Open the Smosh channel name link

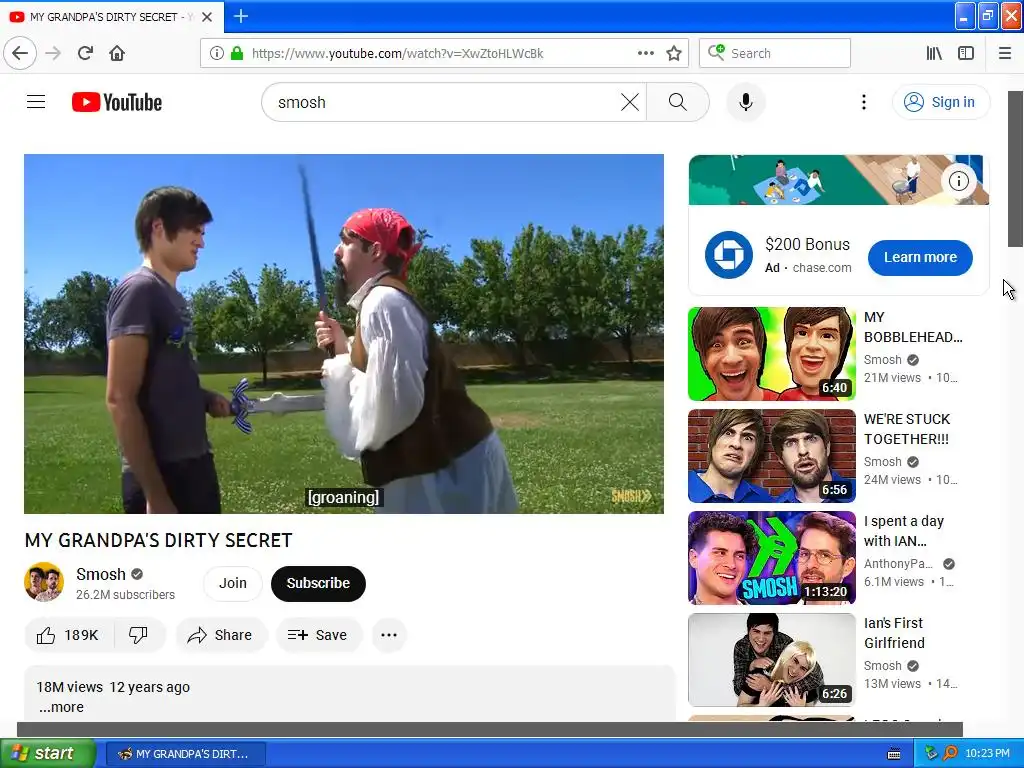coord(101,574)
